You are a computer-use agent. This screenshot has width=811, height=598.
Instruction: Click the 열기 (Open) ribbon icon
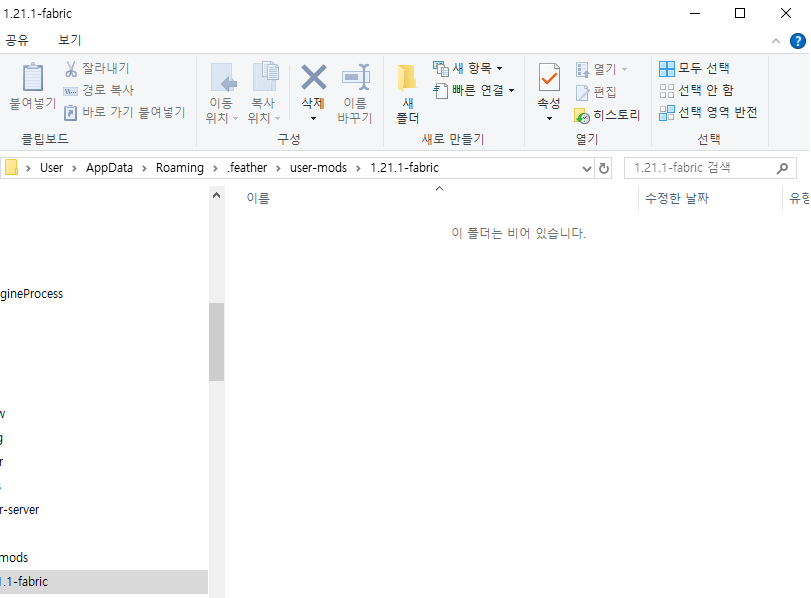(x=582, y=69)
